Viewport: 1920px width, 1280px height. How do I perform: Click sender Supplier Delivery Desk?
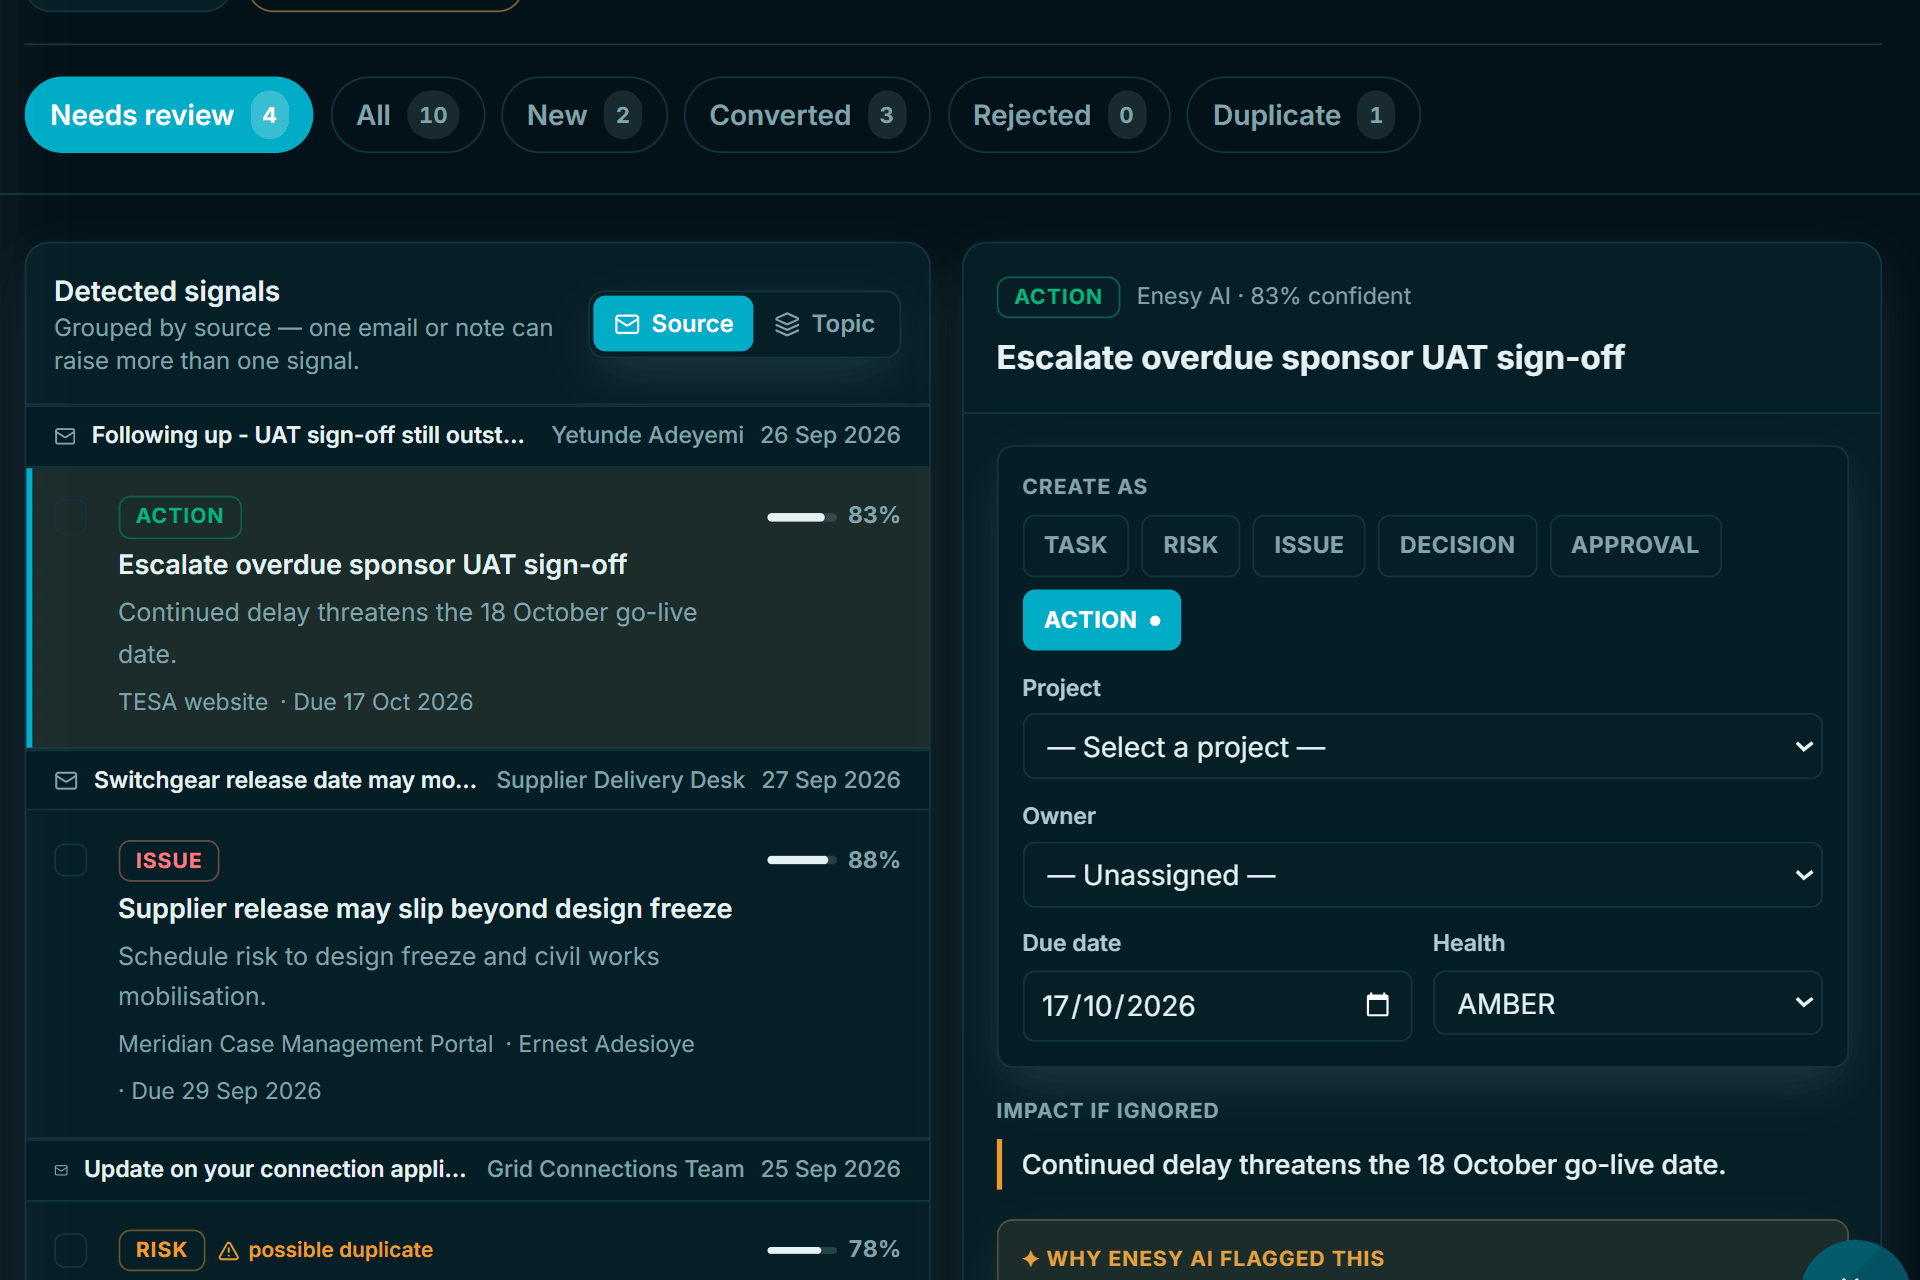tap(621, 780)
